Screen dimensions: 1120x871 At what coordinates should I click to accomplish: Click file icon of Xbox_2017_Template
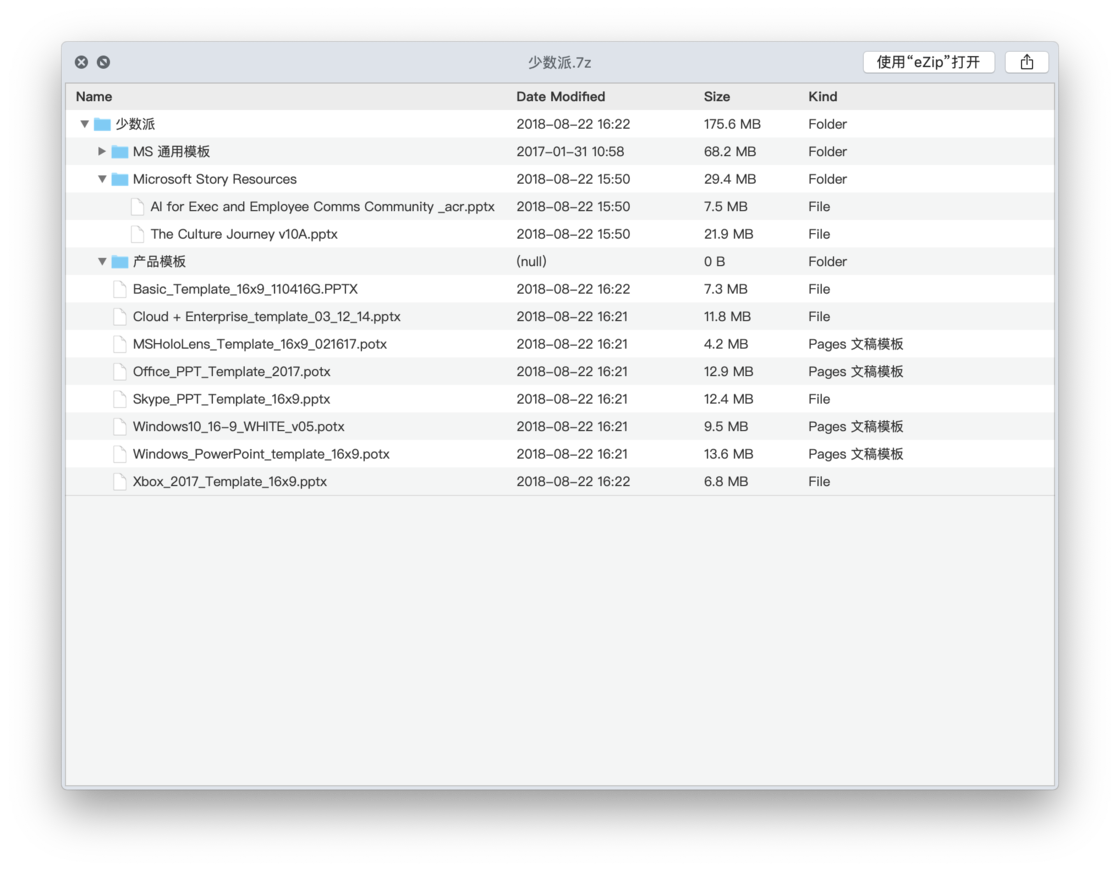coord(120,482)
